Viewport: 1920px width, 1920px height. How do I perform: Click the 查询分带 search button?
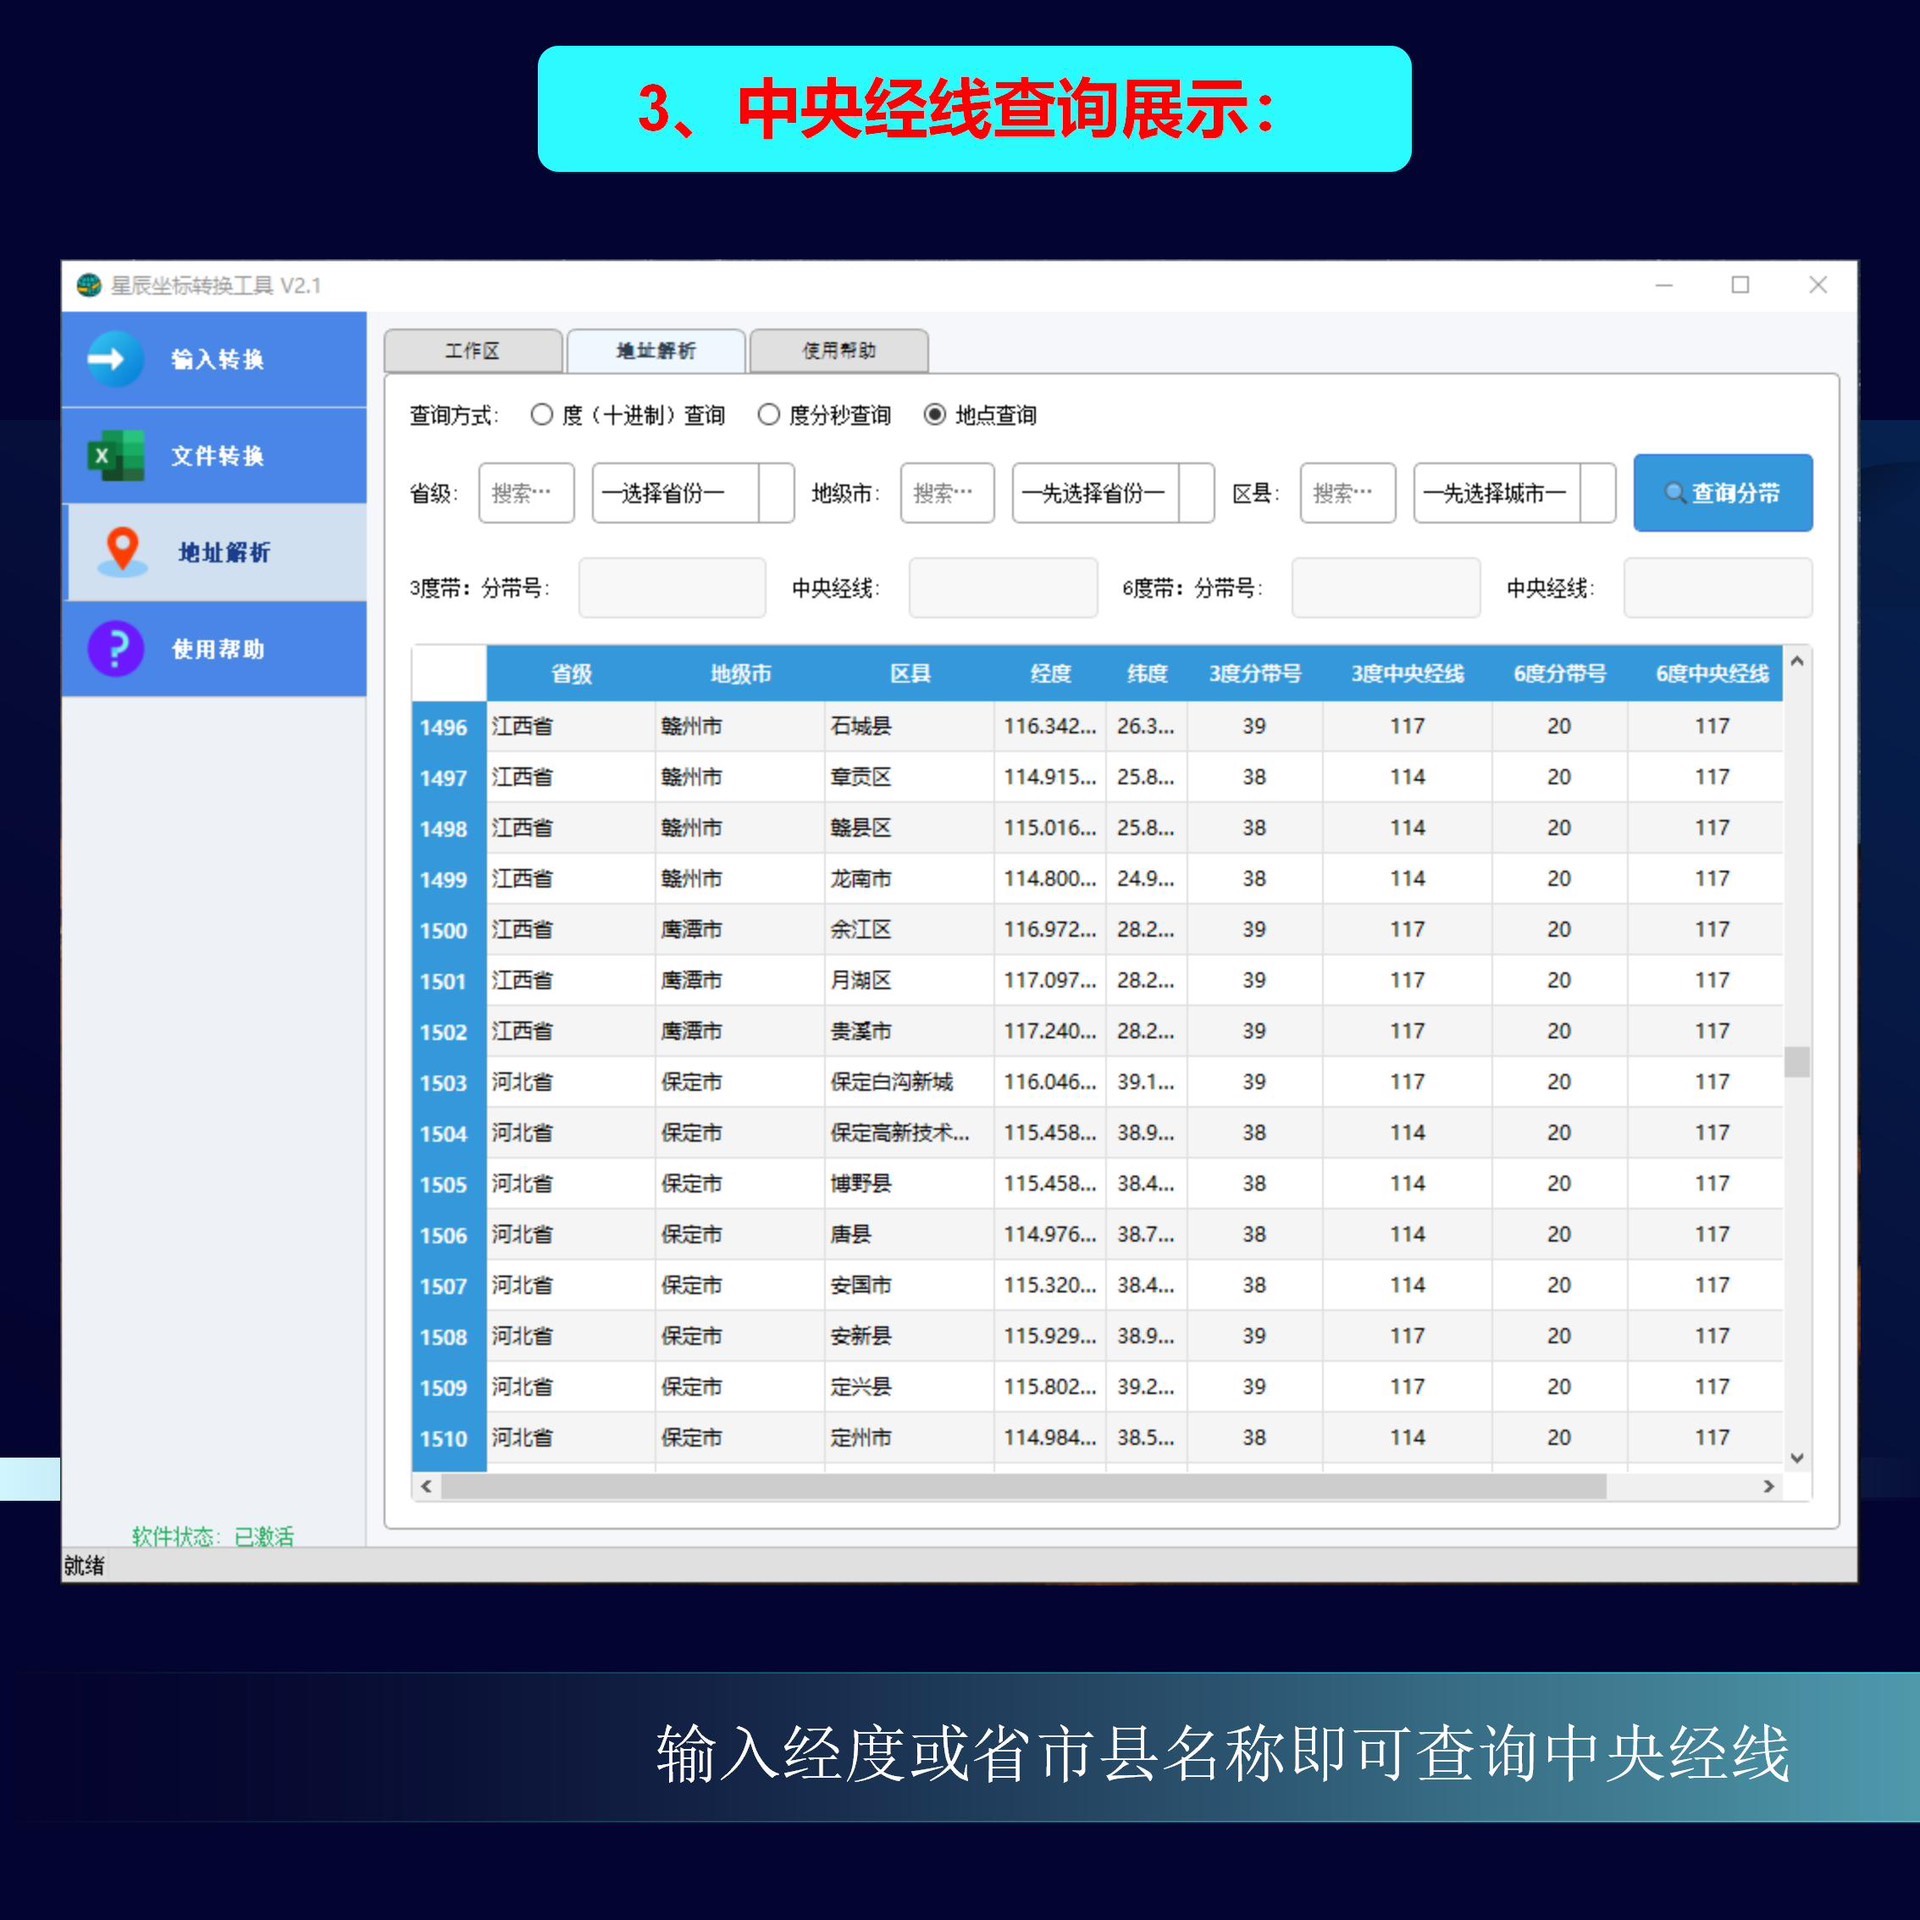pyautogui.click(x=1722, y=493)
